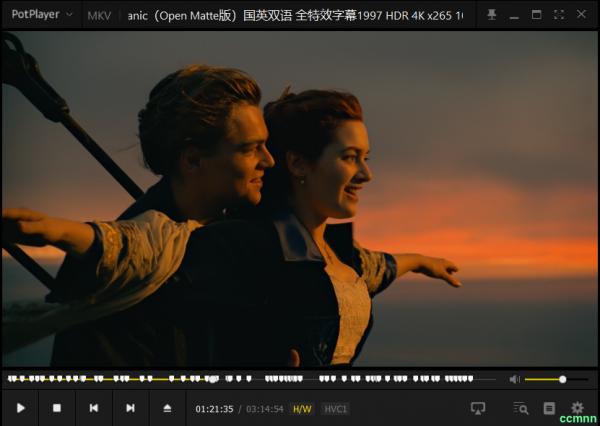Screen dimensions: 600x426
Task: Click the HVC1 codec indicator
Action: pos(336,409)
